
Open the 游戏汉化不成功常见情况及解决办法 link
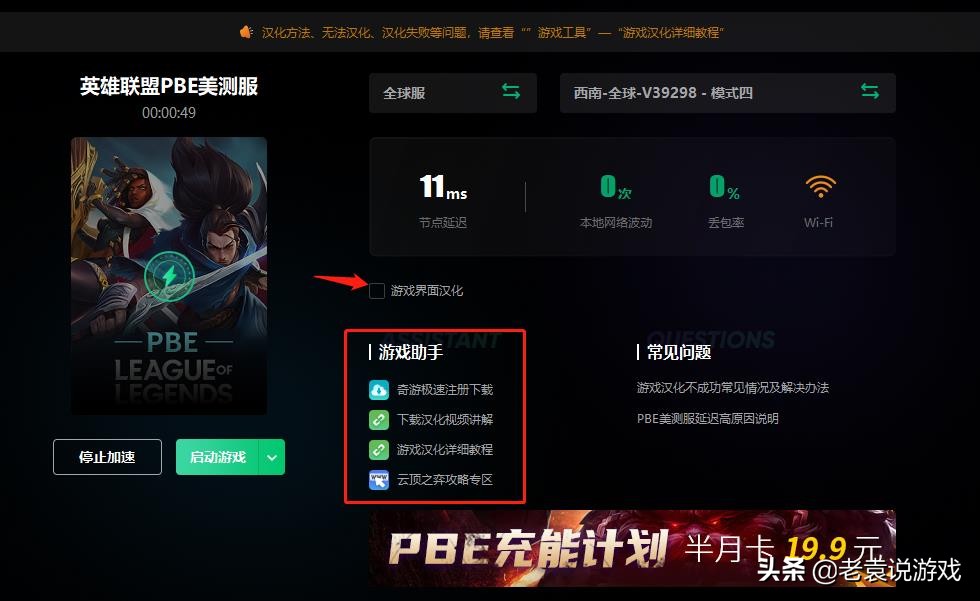coord(732,388)
